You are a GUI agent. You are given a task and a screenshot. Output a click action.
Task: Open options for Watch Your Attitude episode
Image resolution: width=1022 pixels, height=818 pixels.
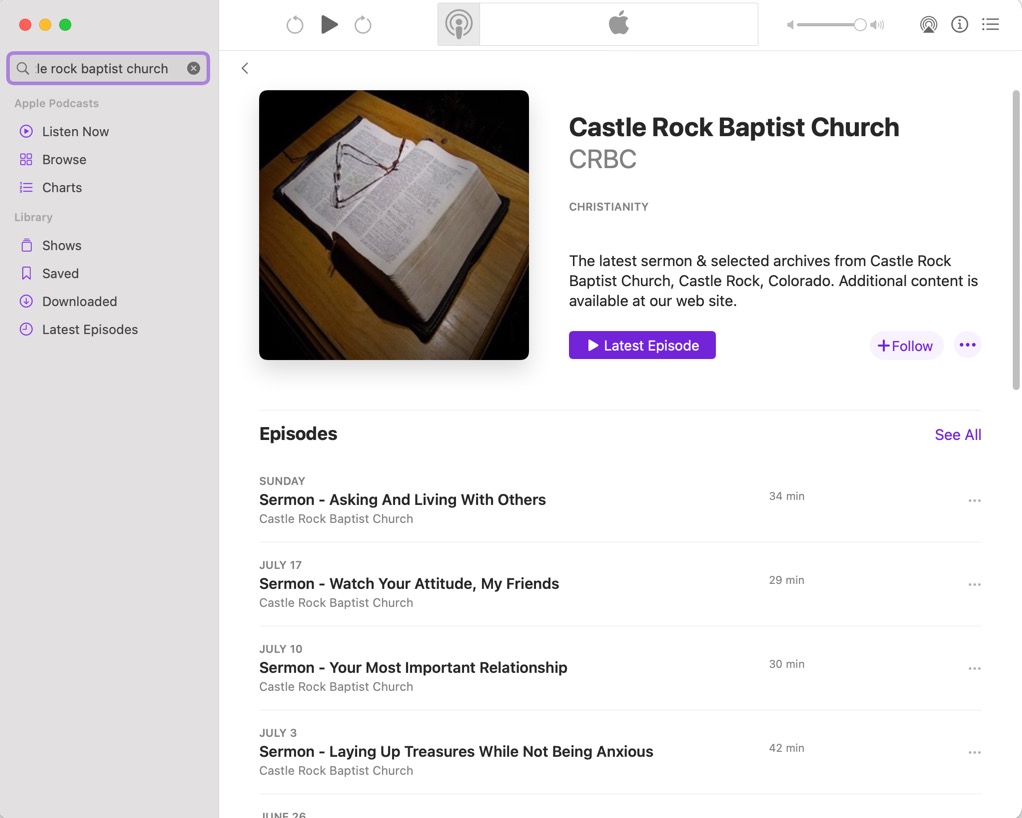(x=974, y=585)
